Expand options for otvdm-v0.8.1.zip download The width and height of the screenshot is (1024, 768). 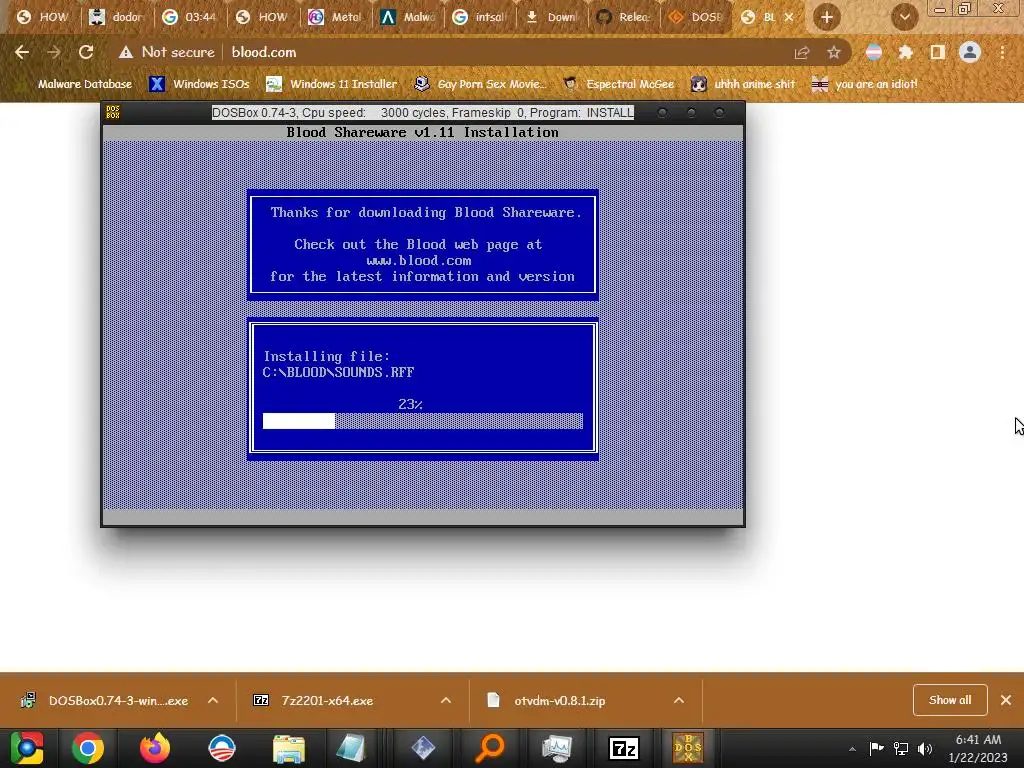click(x=679, y=701)
